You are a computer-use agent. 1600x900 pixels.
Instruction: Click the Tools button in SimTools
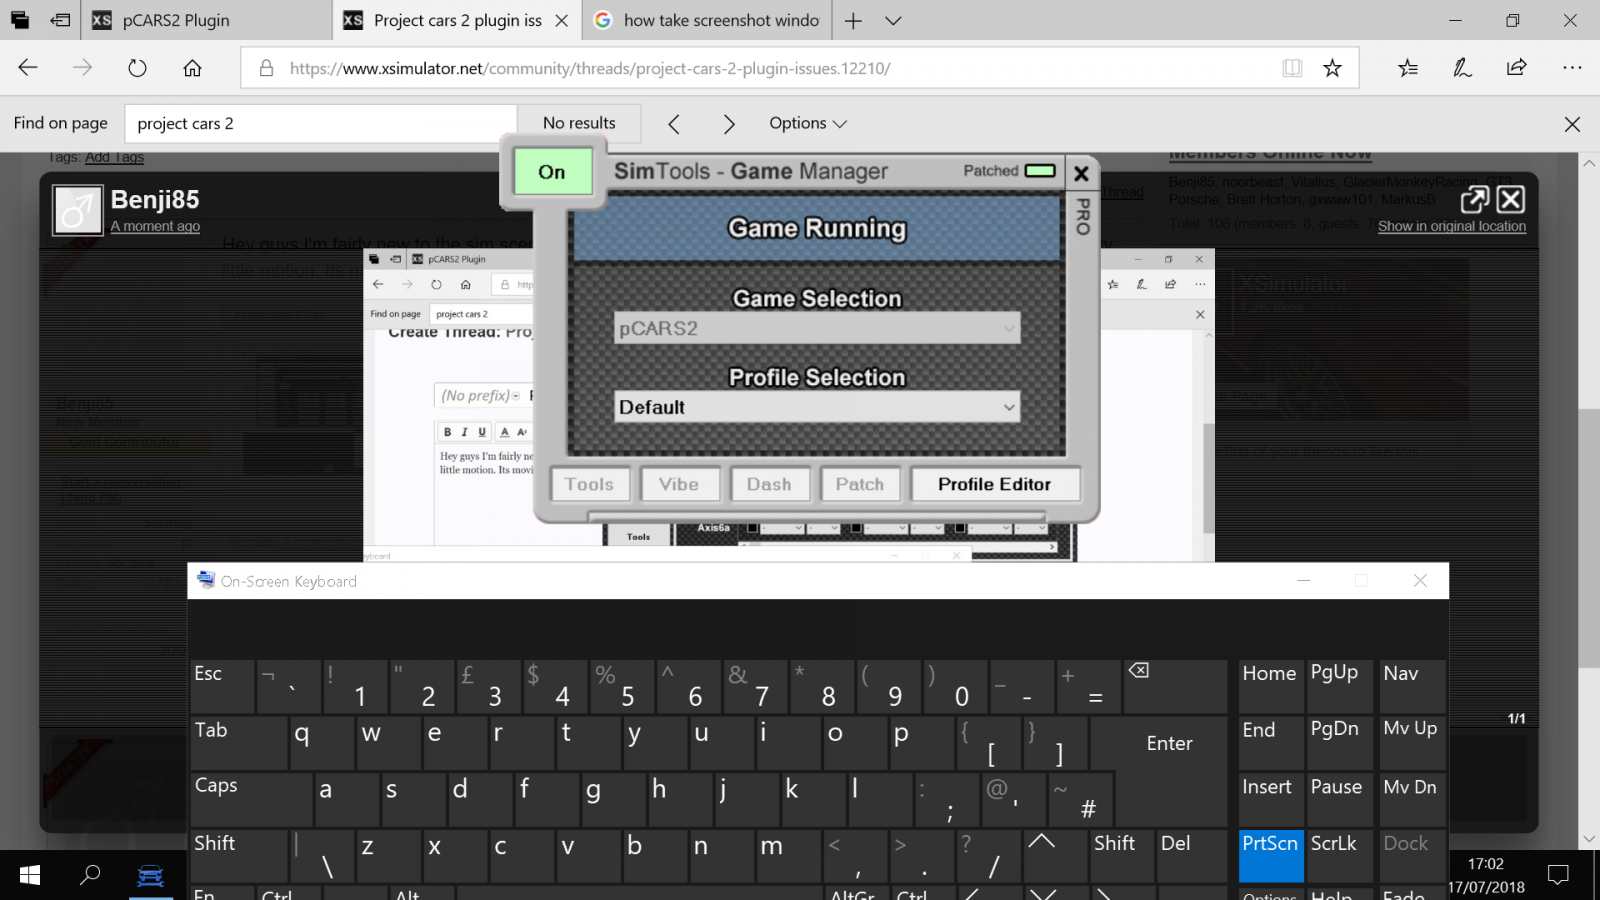(x=589, y=484)
